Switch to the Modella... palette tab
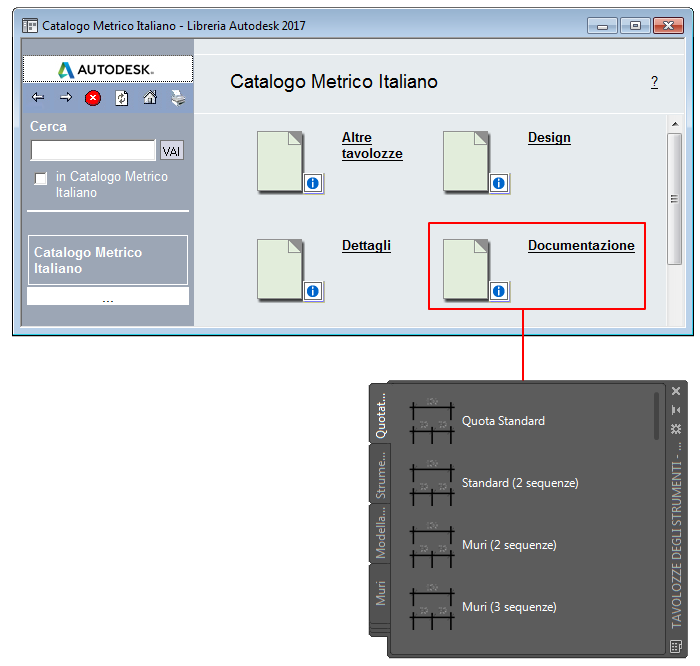The image size is (700, 666). coord(380,534)
